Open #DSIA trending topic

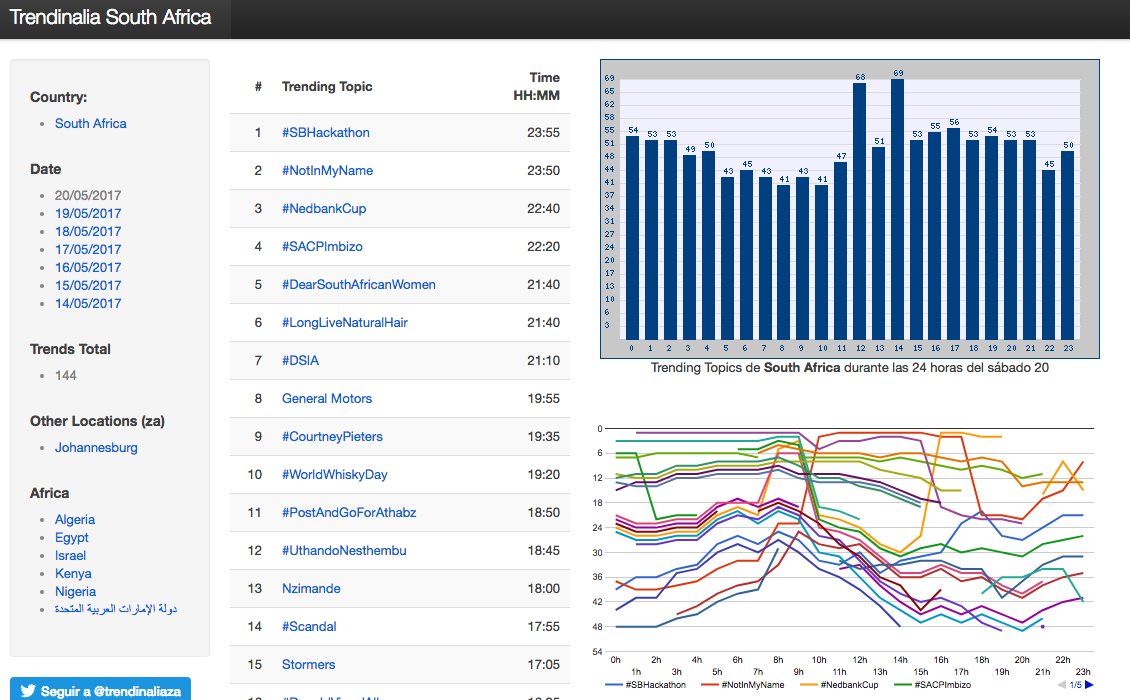(x=300, y=360)
